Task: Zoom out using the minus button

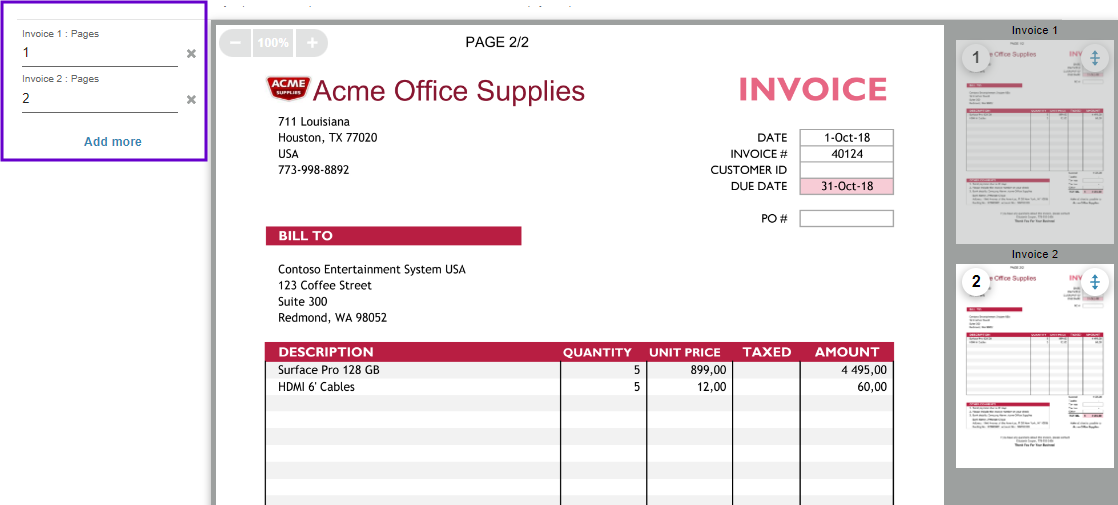Action: [x=235, y=43]
